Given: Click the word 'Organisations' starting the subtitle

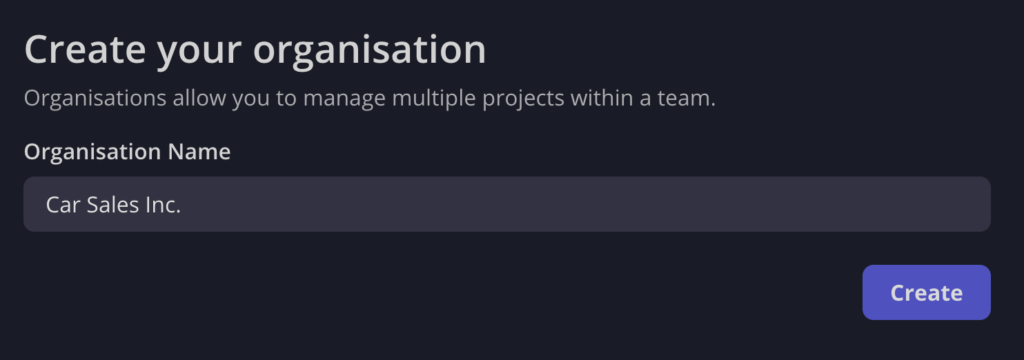Looking at the screenshot, I should [x=95, y=99].
